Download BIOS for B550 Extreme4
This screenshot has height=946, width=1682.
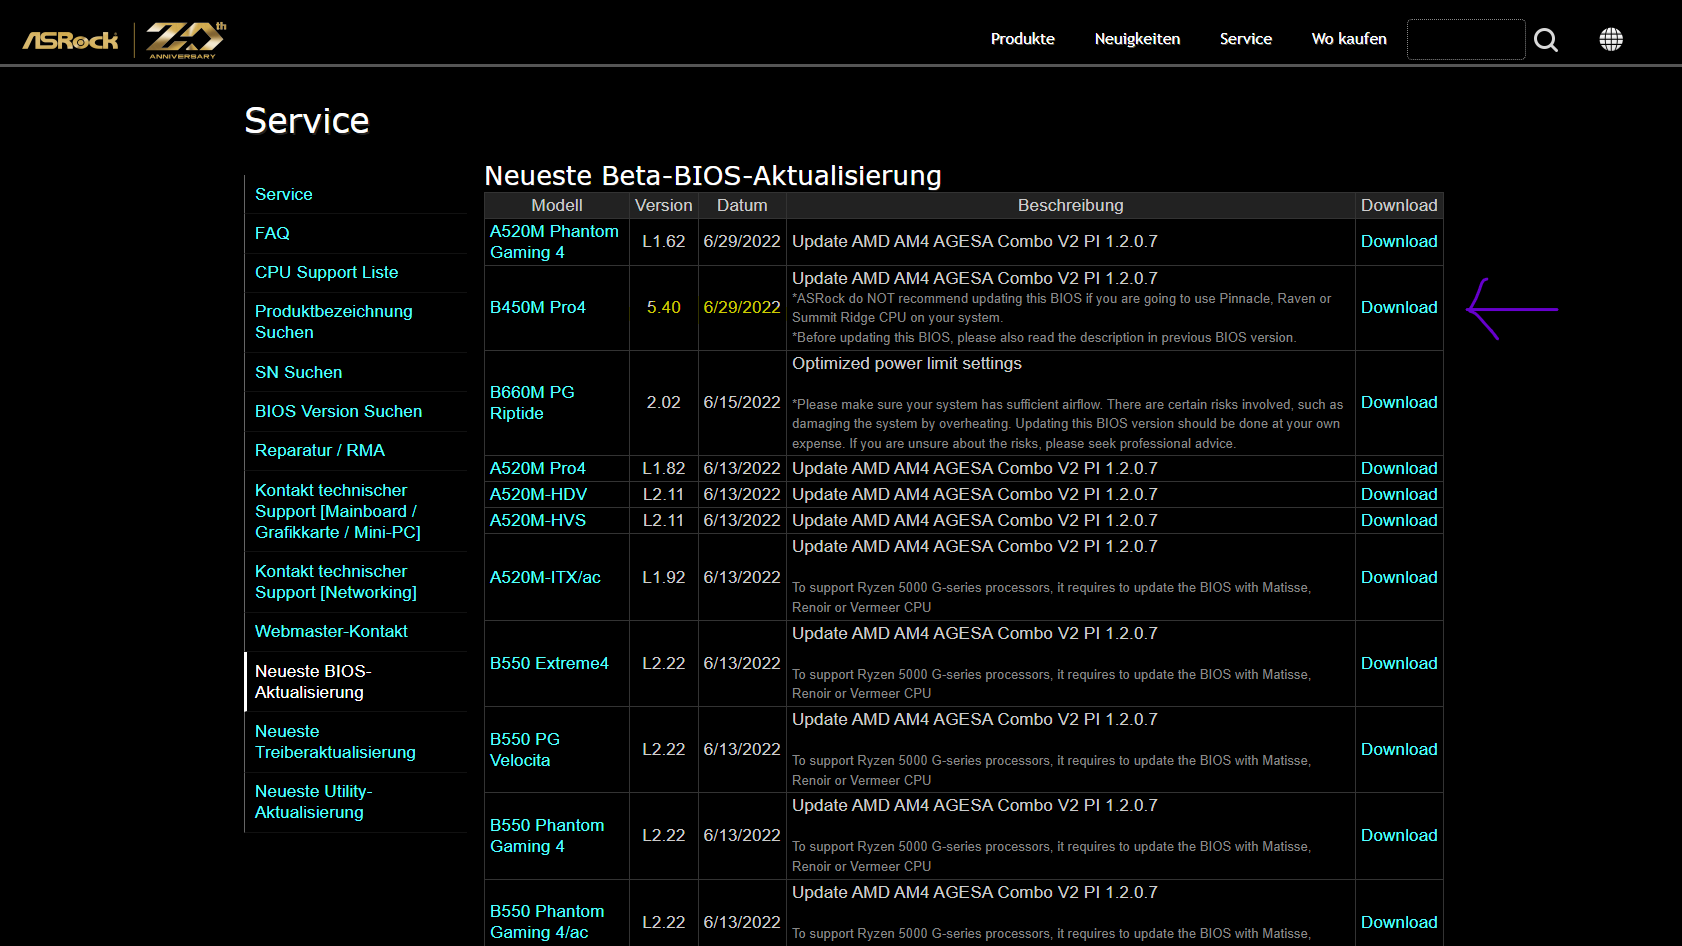coord(1399,663)
